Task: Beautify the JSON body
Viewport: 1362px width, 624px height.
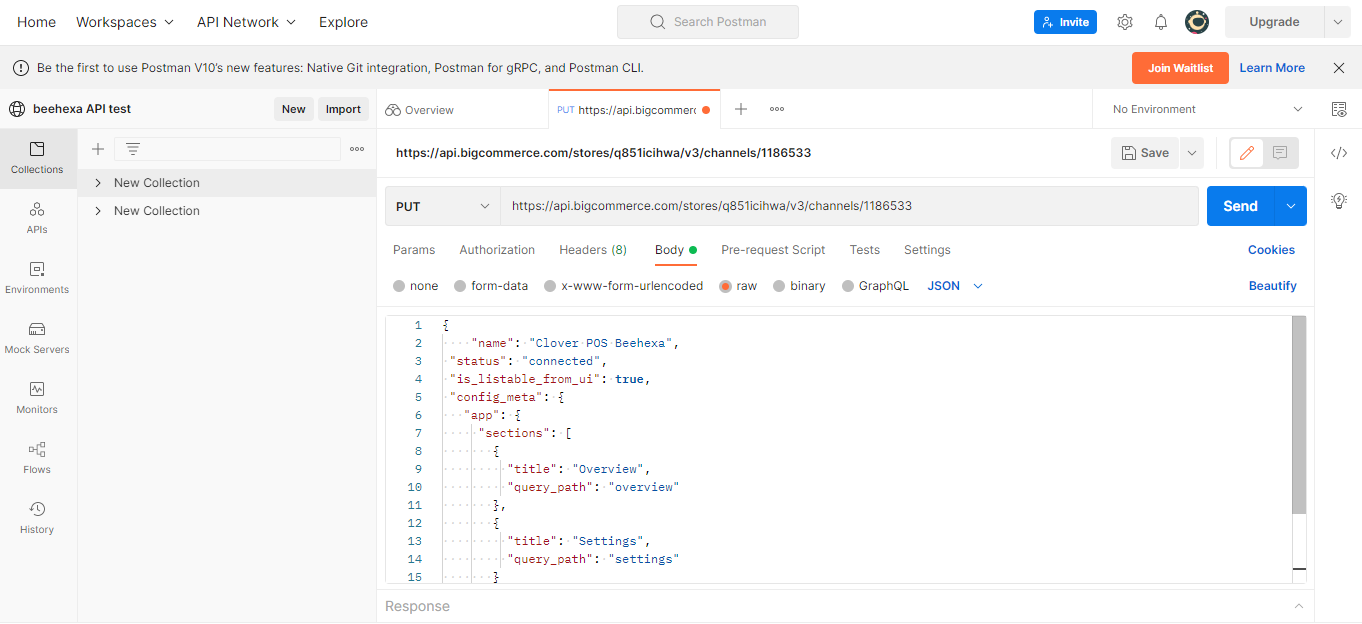Action: [x=1272, y=285]
